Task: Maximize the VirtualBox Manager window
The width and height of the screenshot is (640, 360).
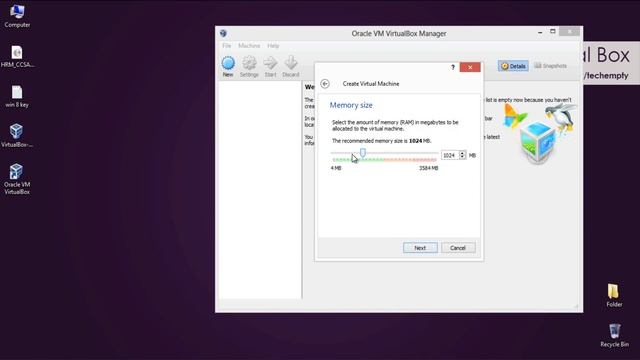Action: tap(553, 31)
